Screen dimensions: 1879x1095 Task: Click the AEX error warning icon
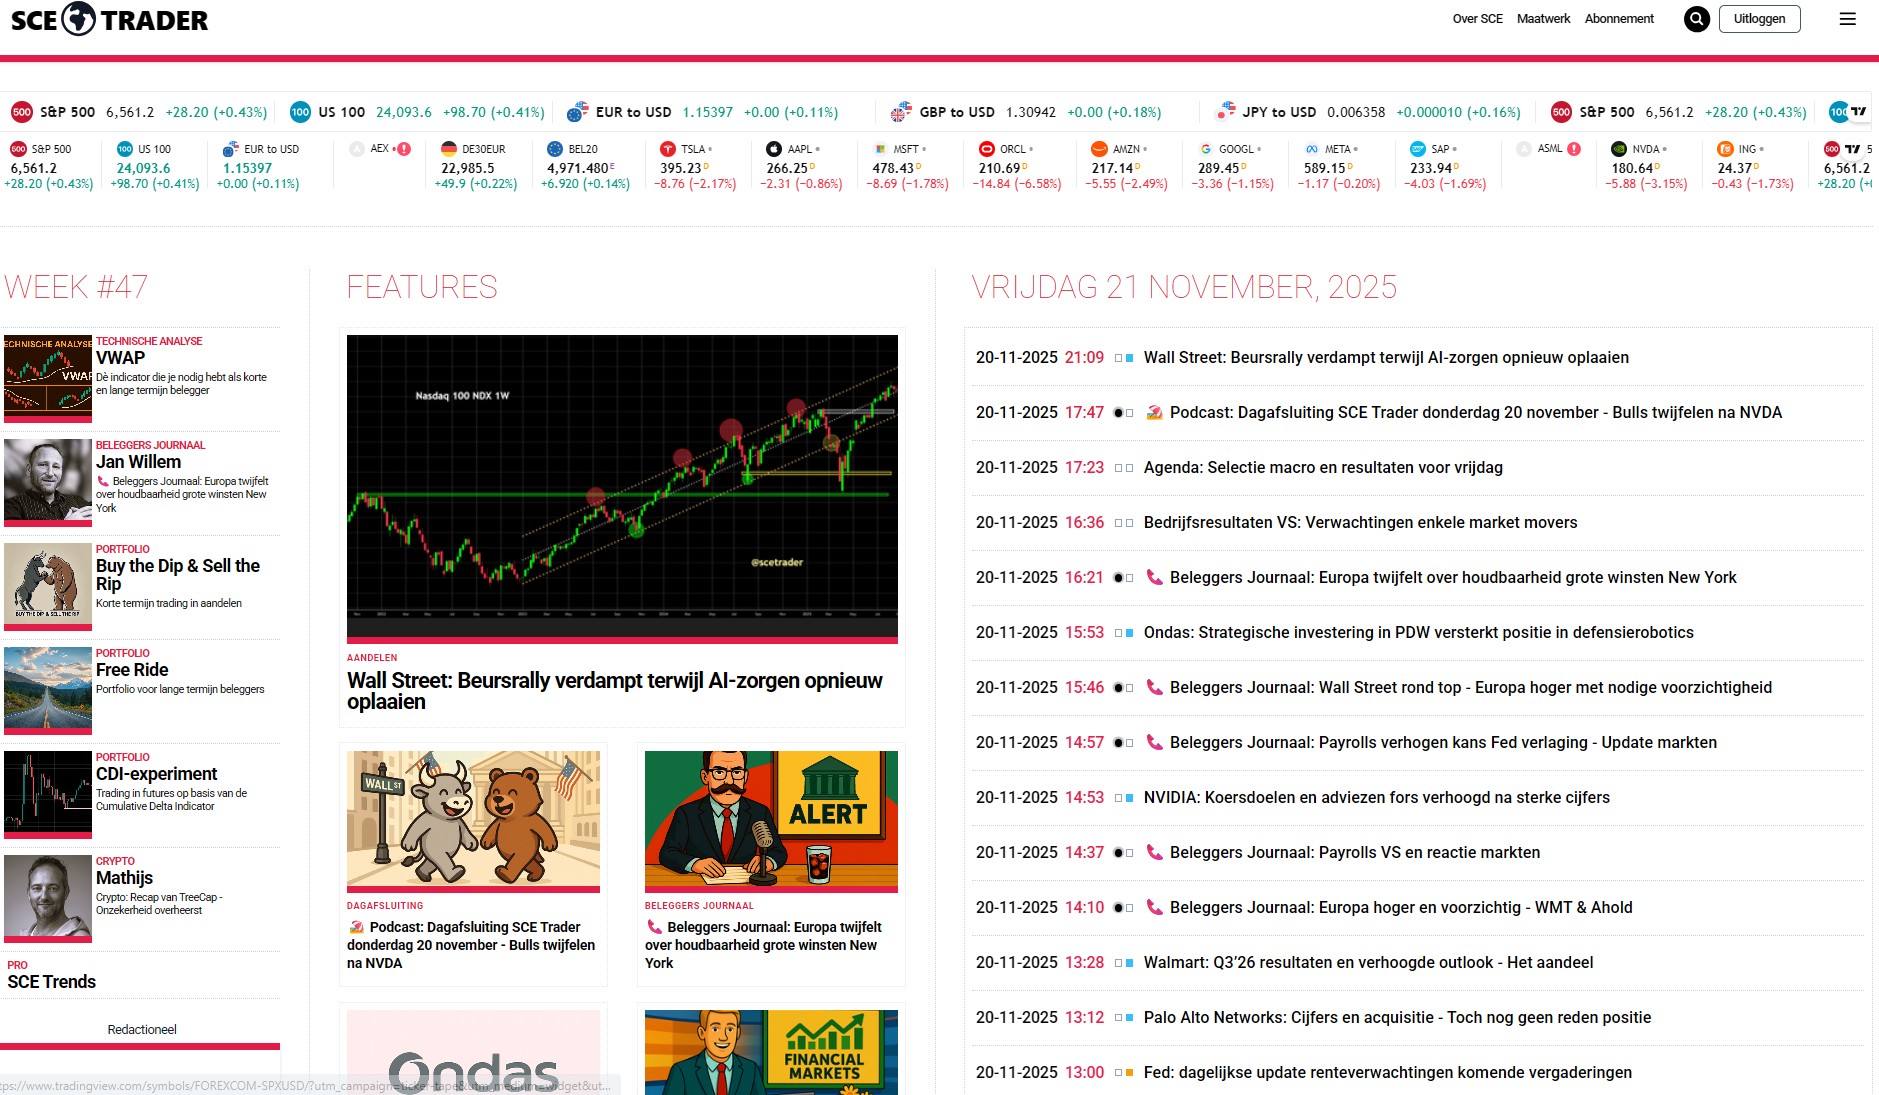404,149
